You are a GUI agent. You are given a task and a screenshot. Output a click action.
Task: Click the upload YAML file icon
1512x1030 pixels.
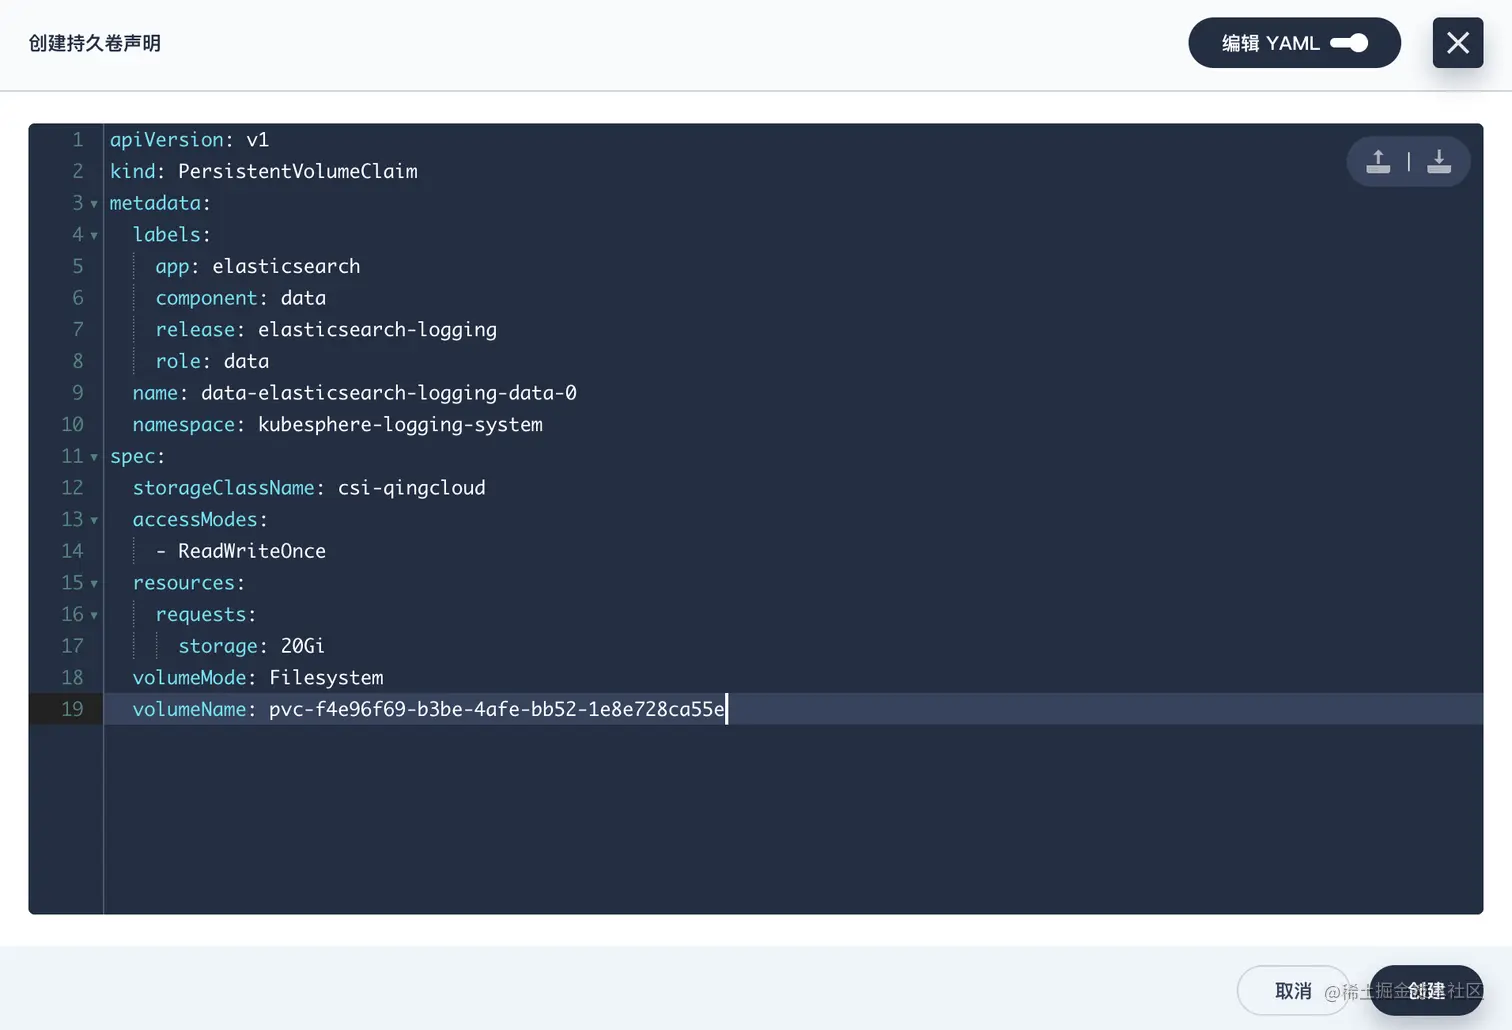[x=1378, y=162]
